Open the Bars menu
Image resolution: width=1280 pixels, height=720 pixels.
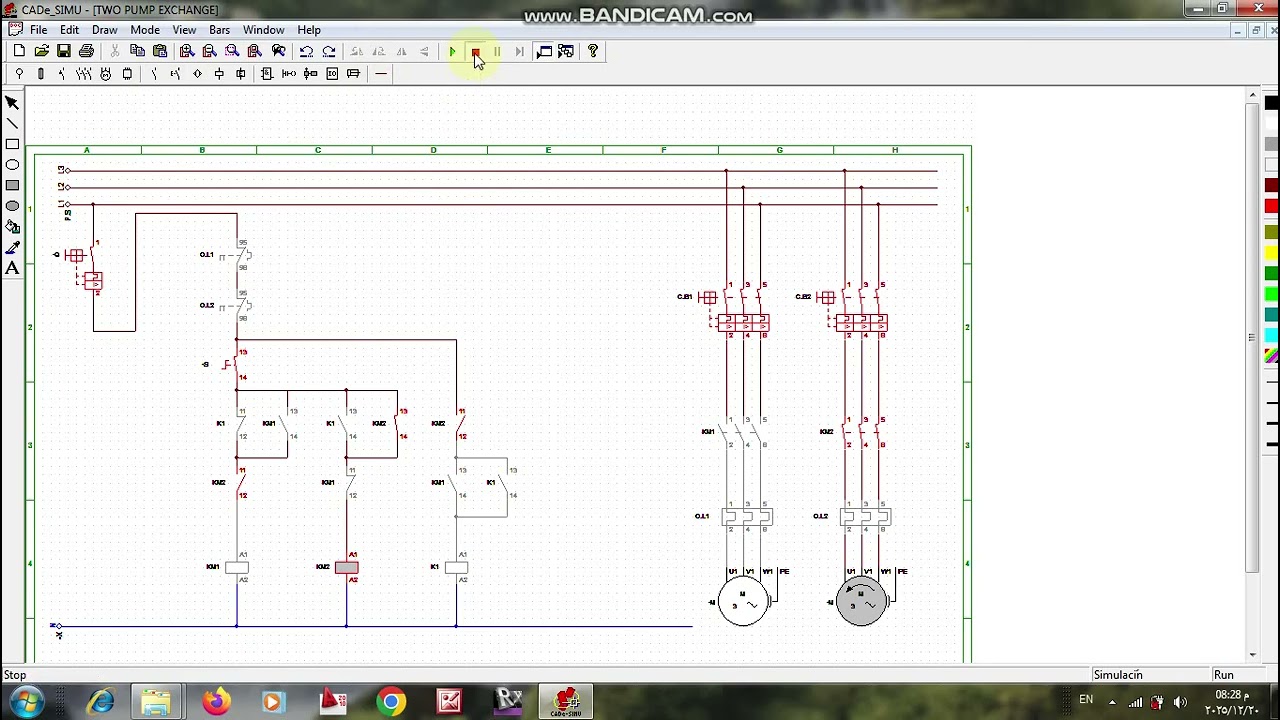click(x=219, y=30)
